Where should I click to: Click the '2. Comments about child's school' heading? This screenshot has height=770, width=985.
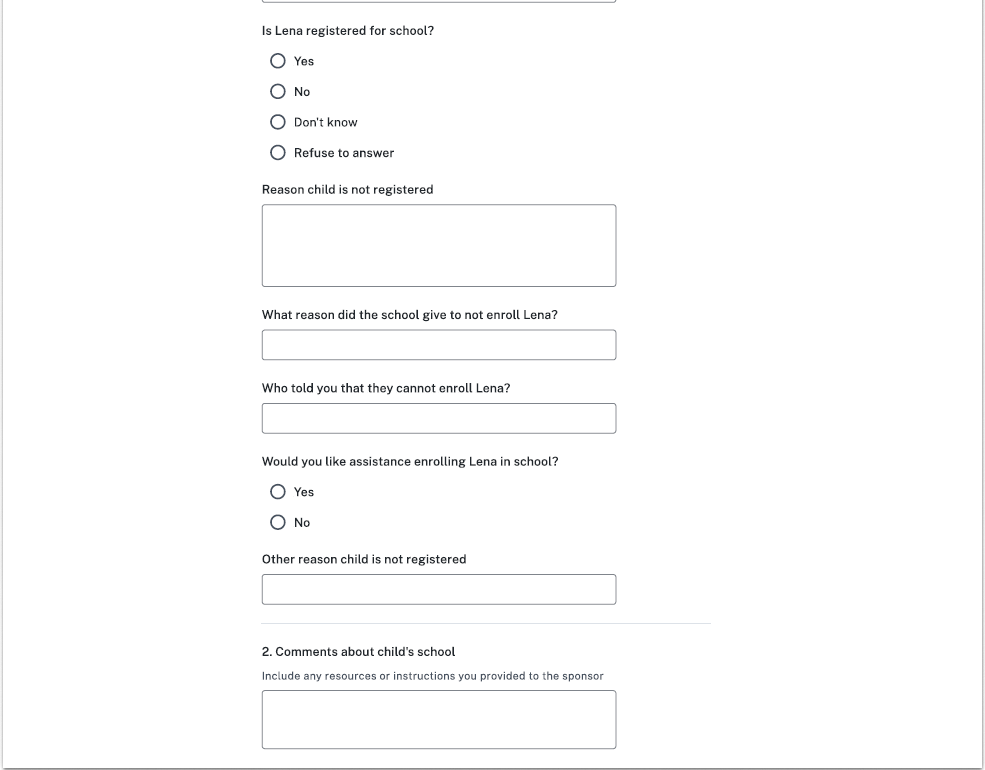358,652
